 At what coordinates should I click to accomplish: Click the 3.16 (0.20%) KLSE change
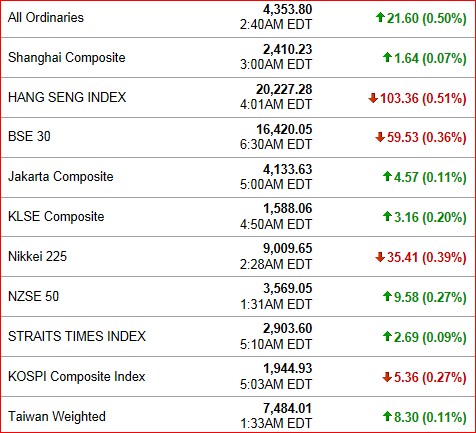click(430, 217)
